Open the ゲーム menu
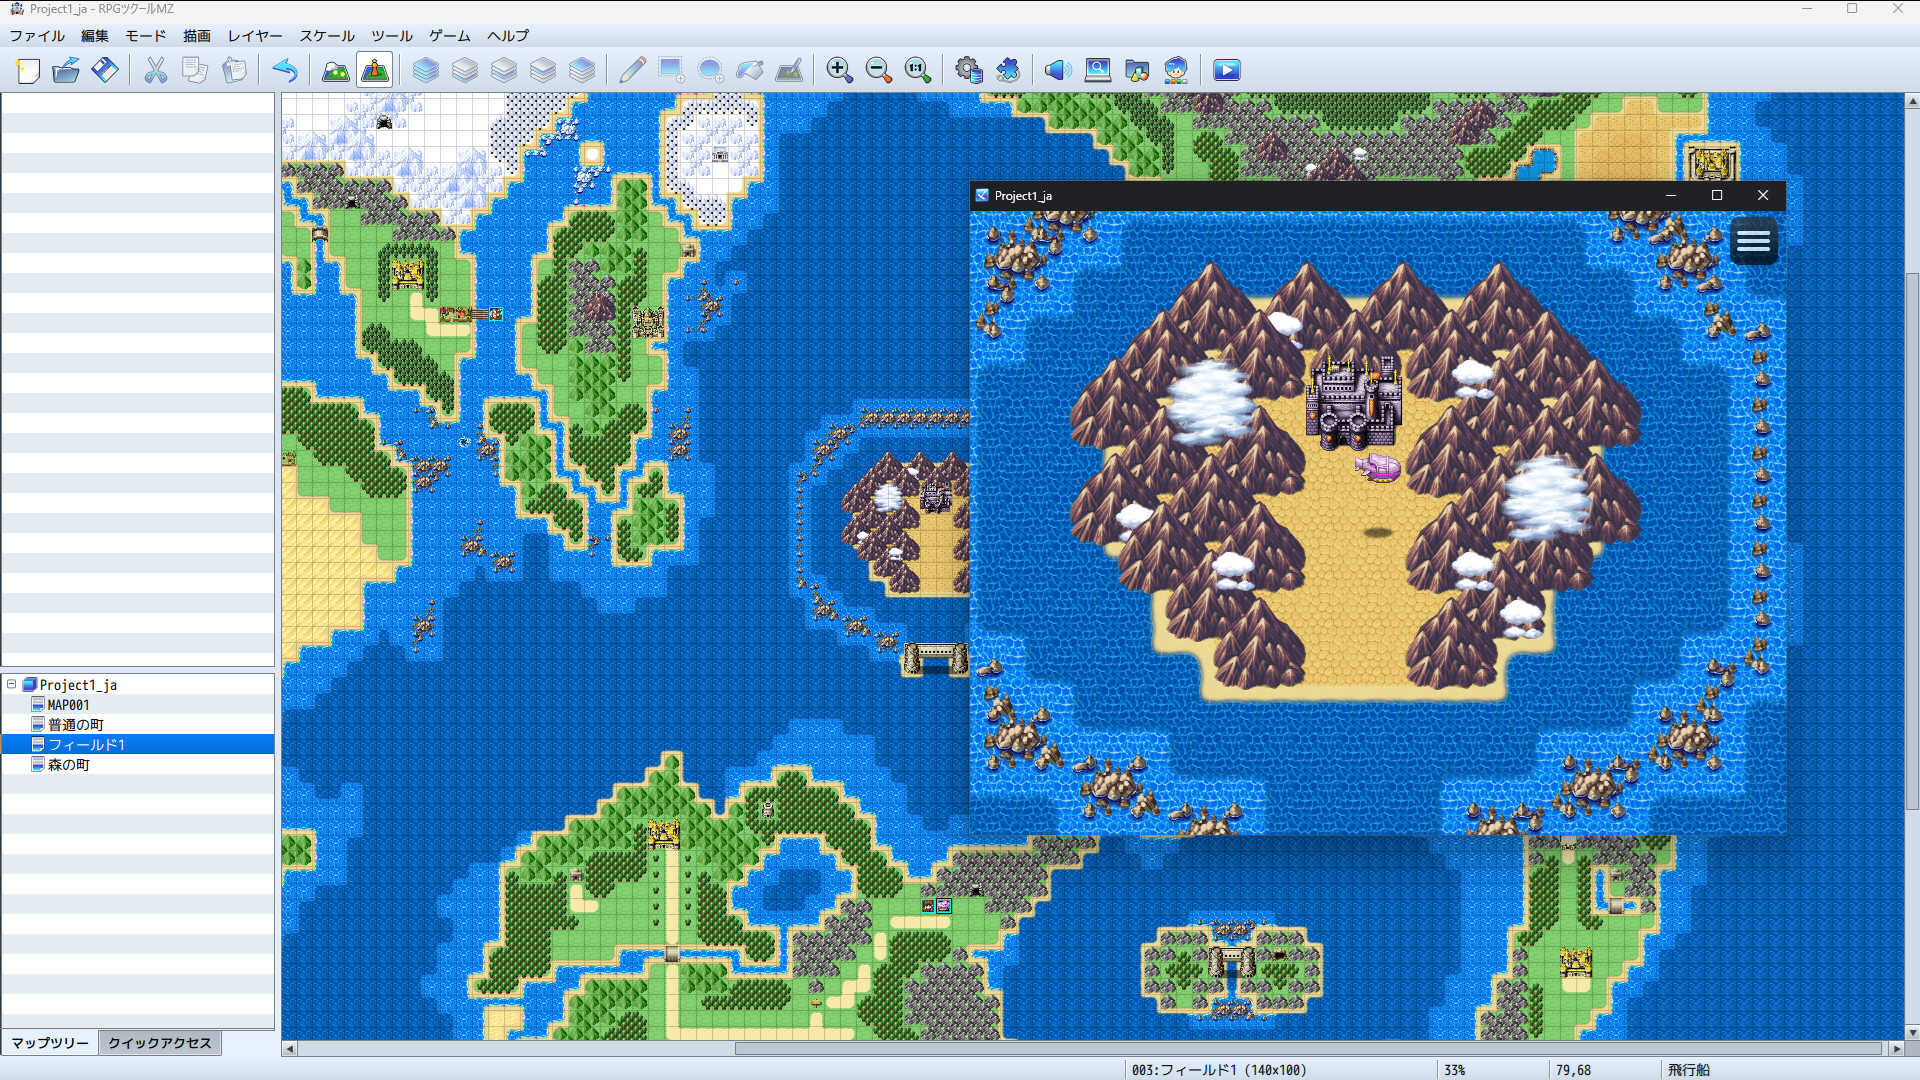The width and height of the screenshot is (1920, 1080). click(x=449, y=36)
